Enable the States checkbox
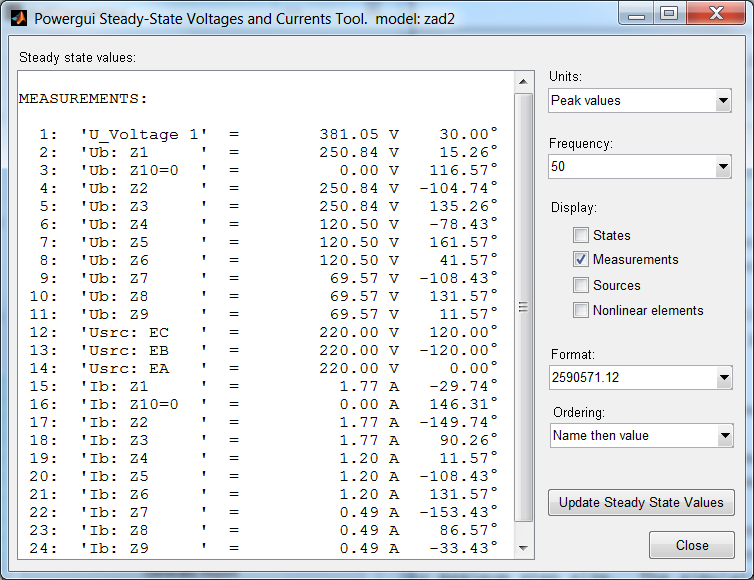 [580, 235]
